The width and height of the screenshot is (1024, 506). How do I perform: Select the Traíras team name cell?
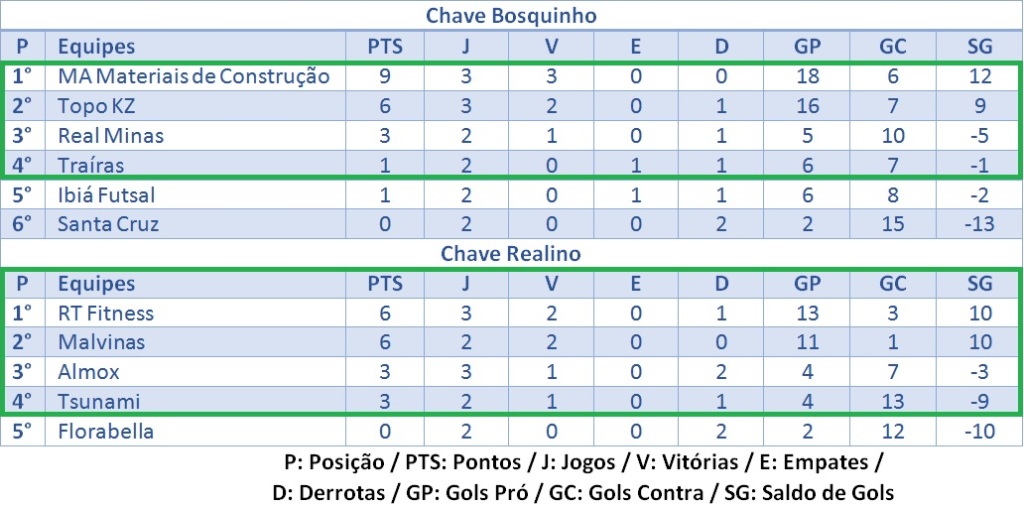[x=91, y=165]
